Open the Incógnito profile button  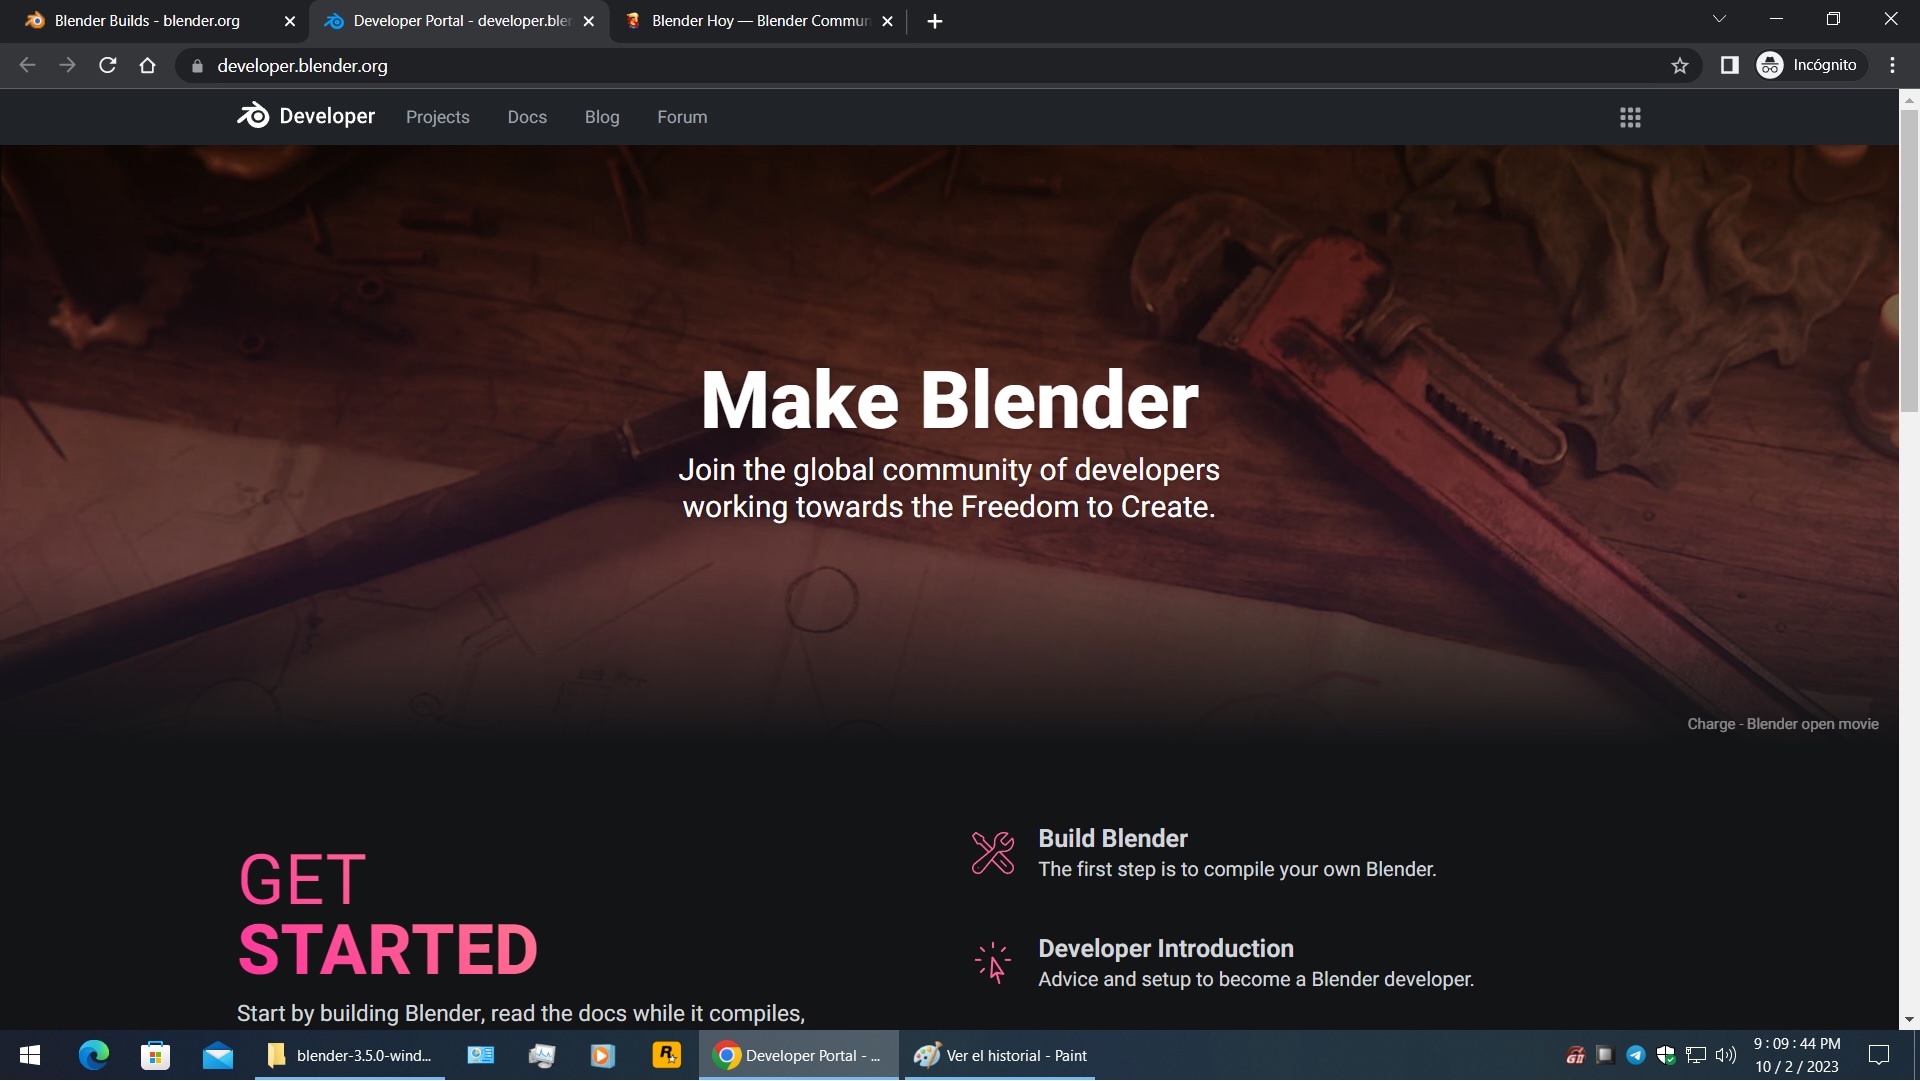pyautogui.click(x=1811, y=66)
